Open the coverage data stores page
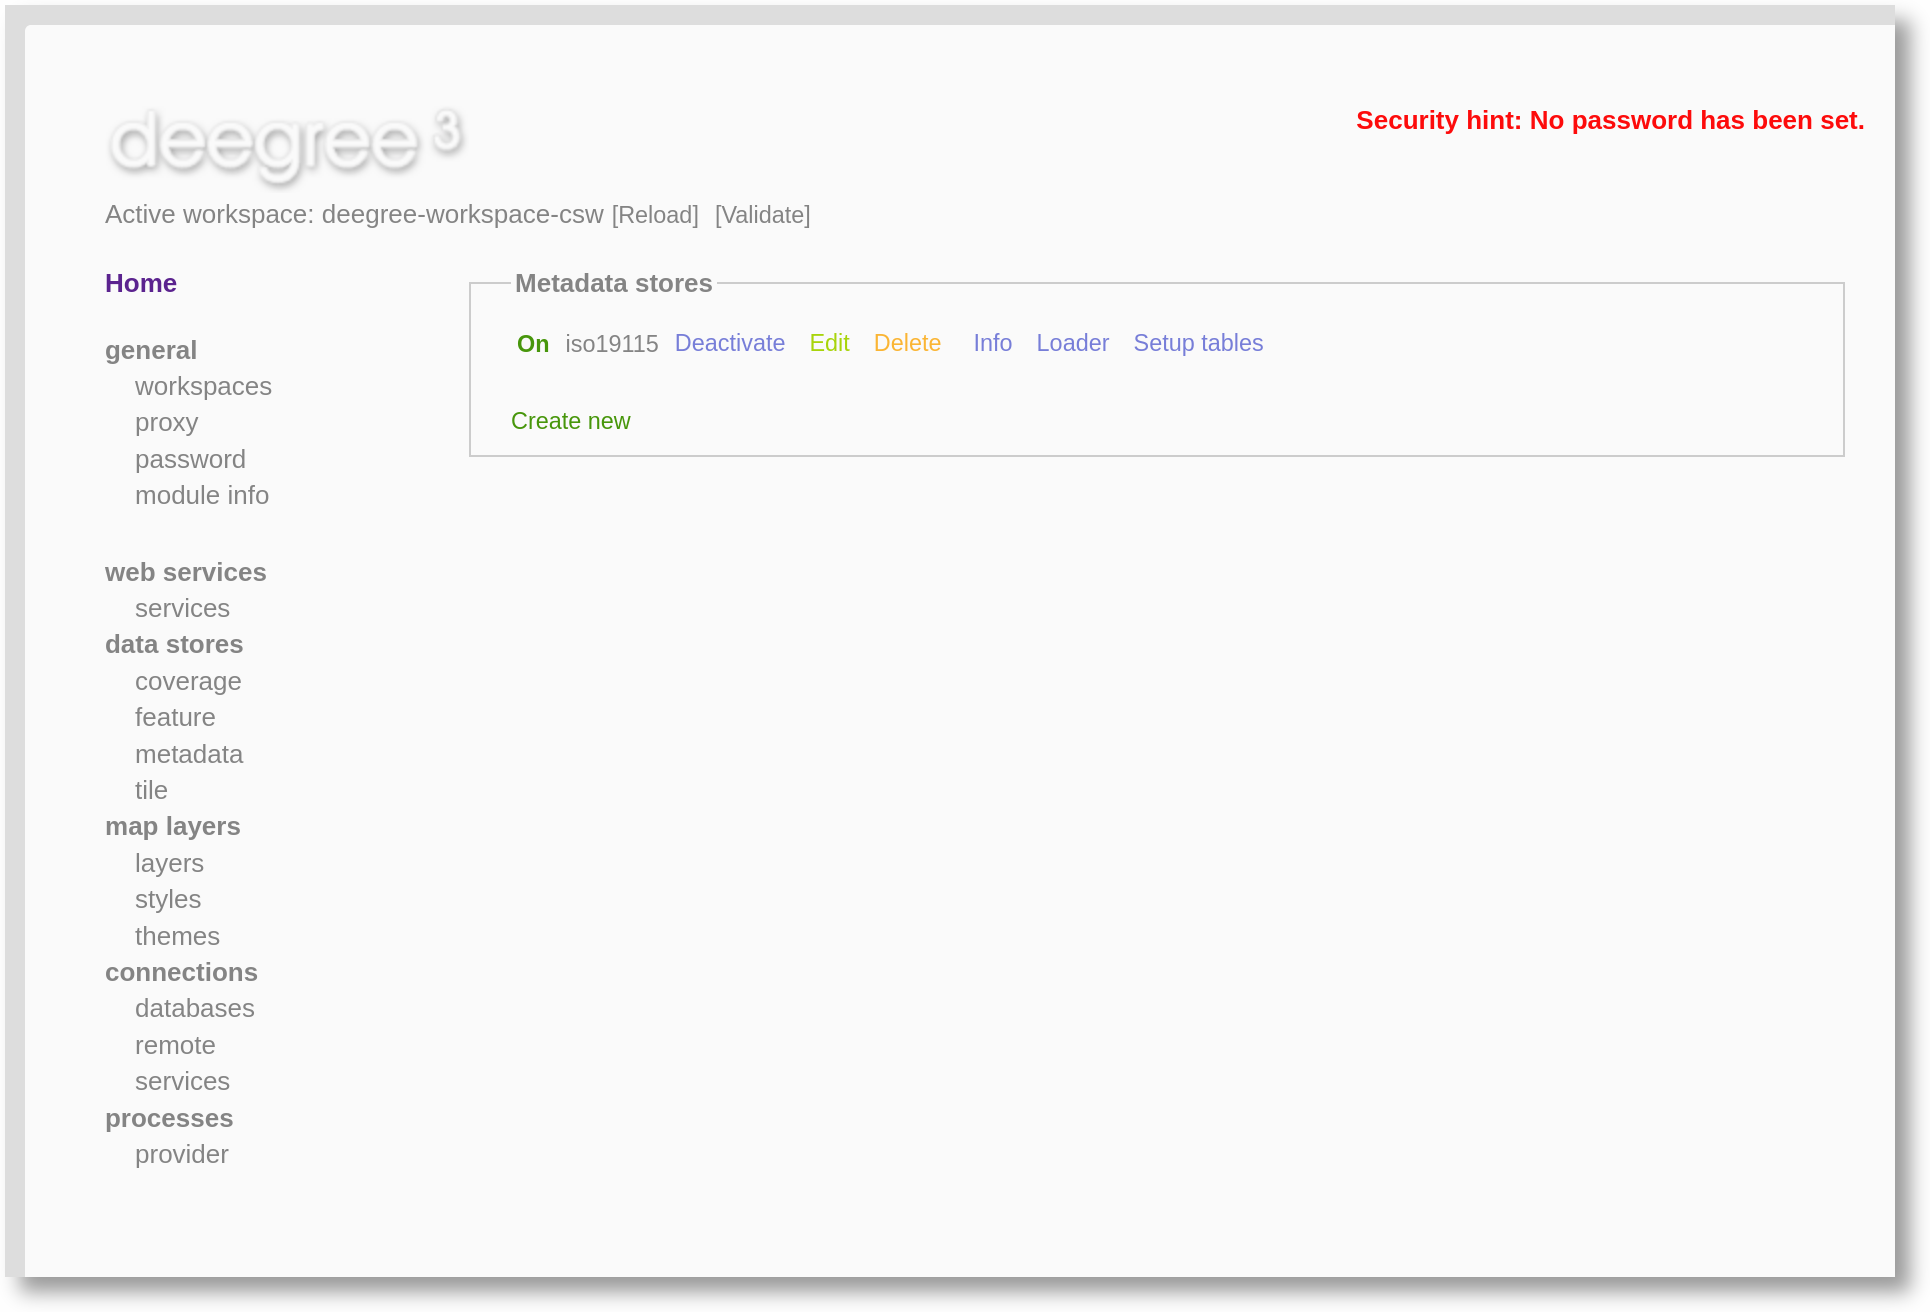 [188, 681]
